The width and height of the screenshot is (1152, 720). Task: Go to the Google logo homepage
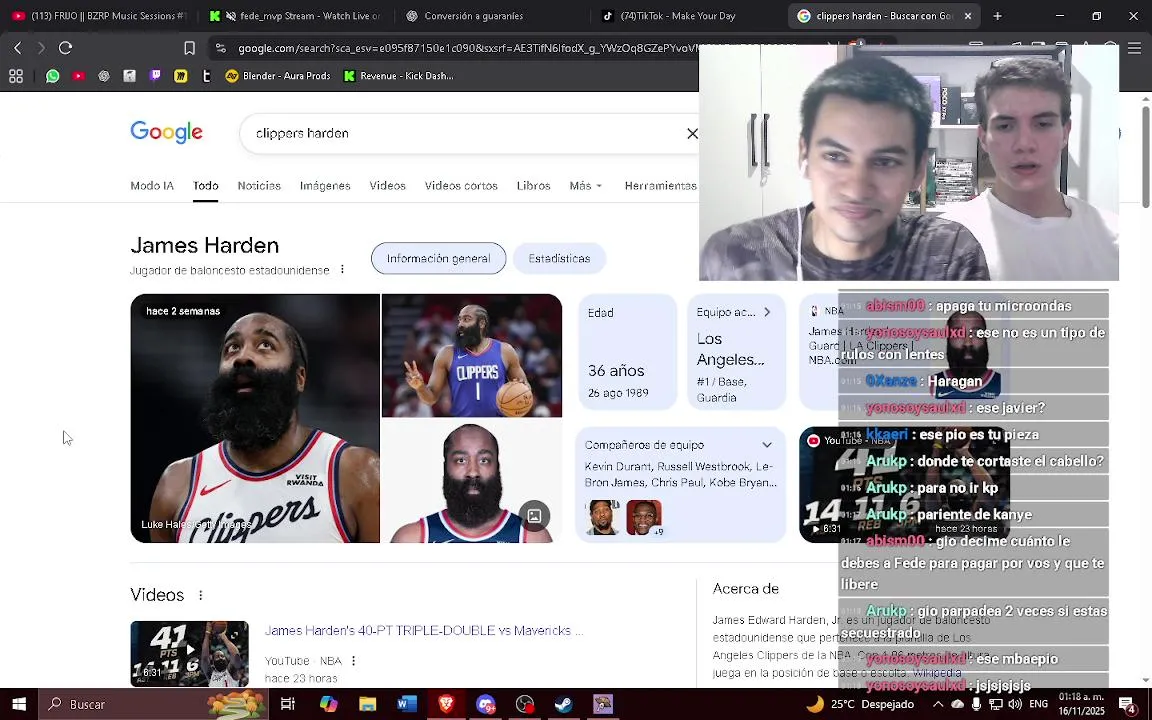(x=167, y=132)
